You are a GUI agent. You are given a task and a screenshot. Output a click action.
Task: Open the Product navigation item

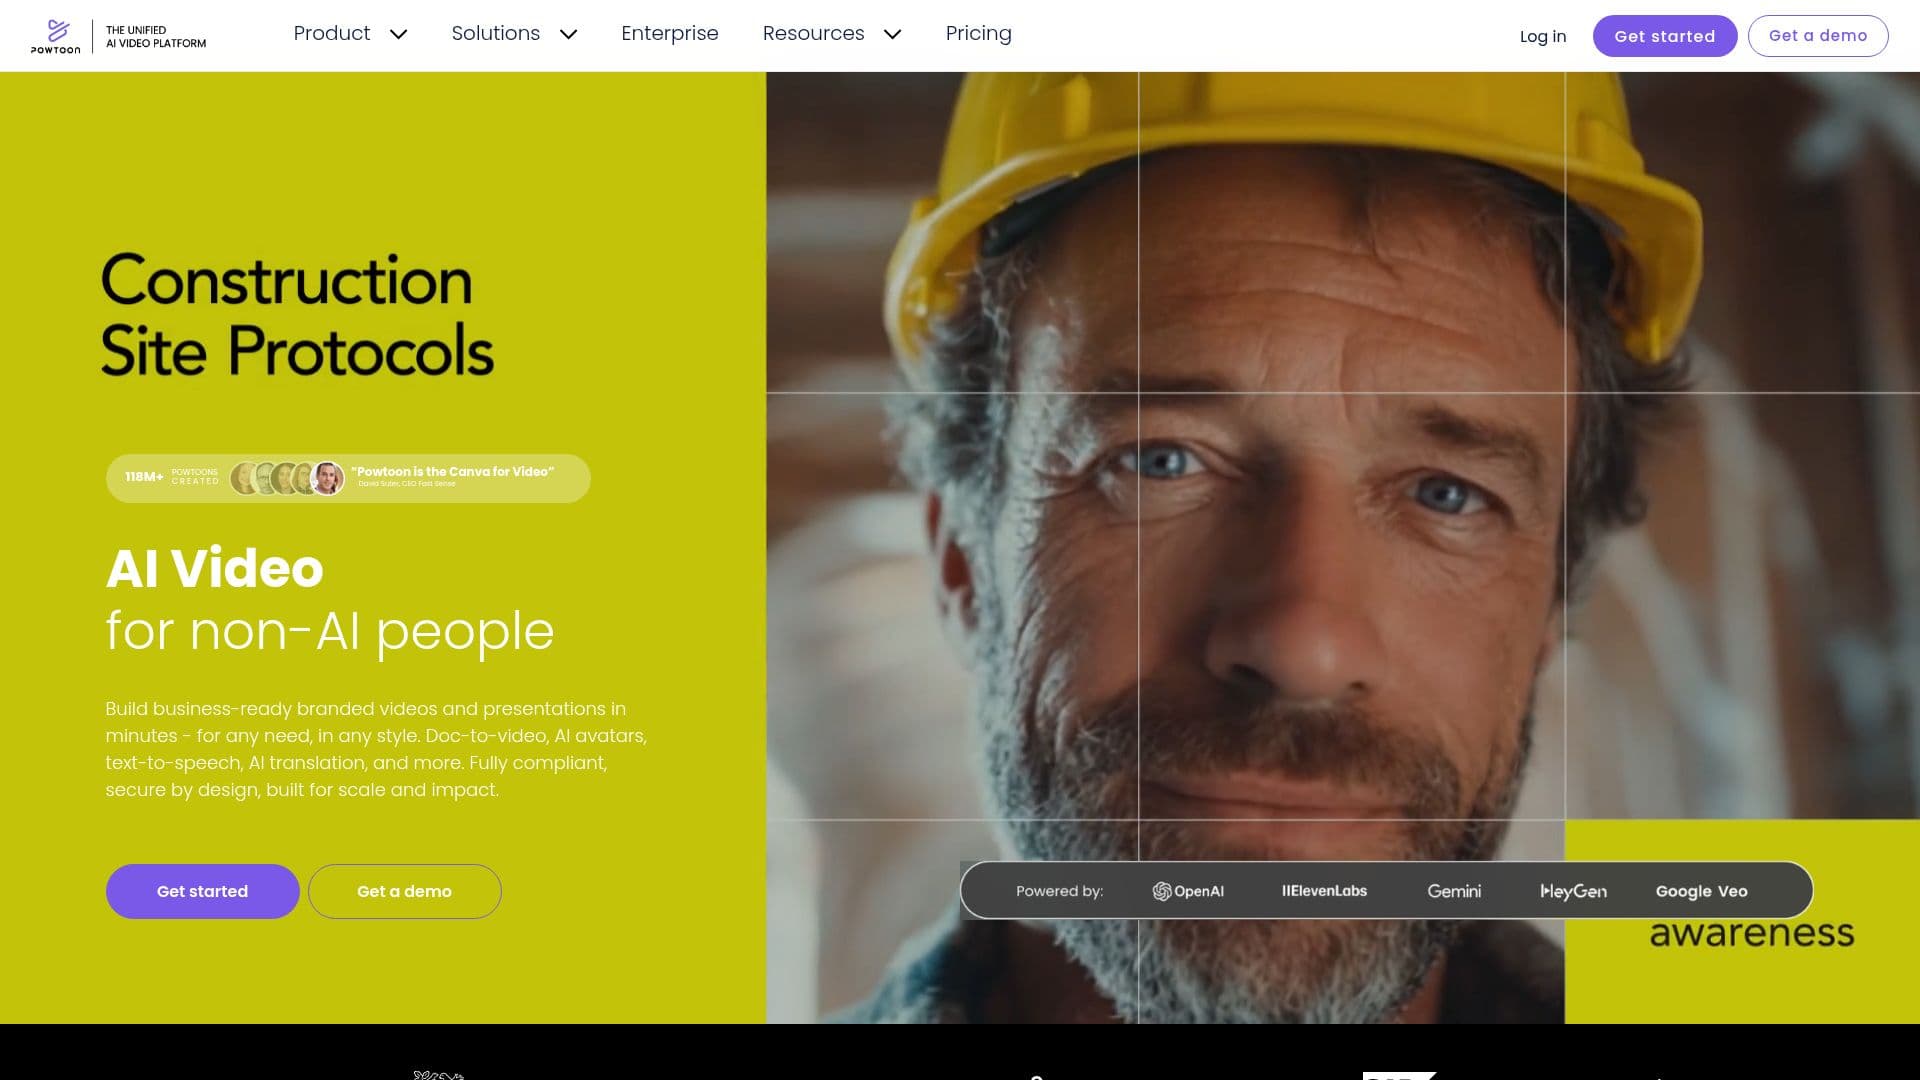(x=331, y=33)
